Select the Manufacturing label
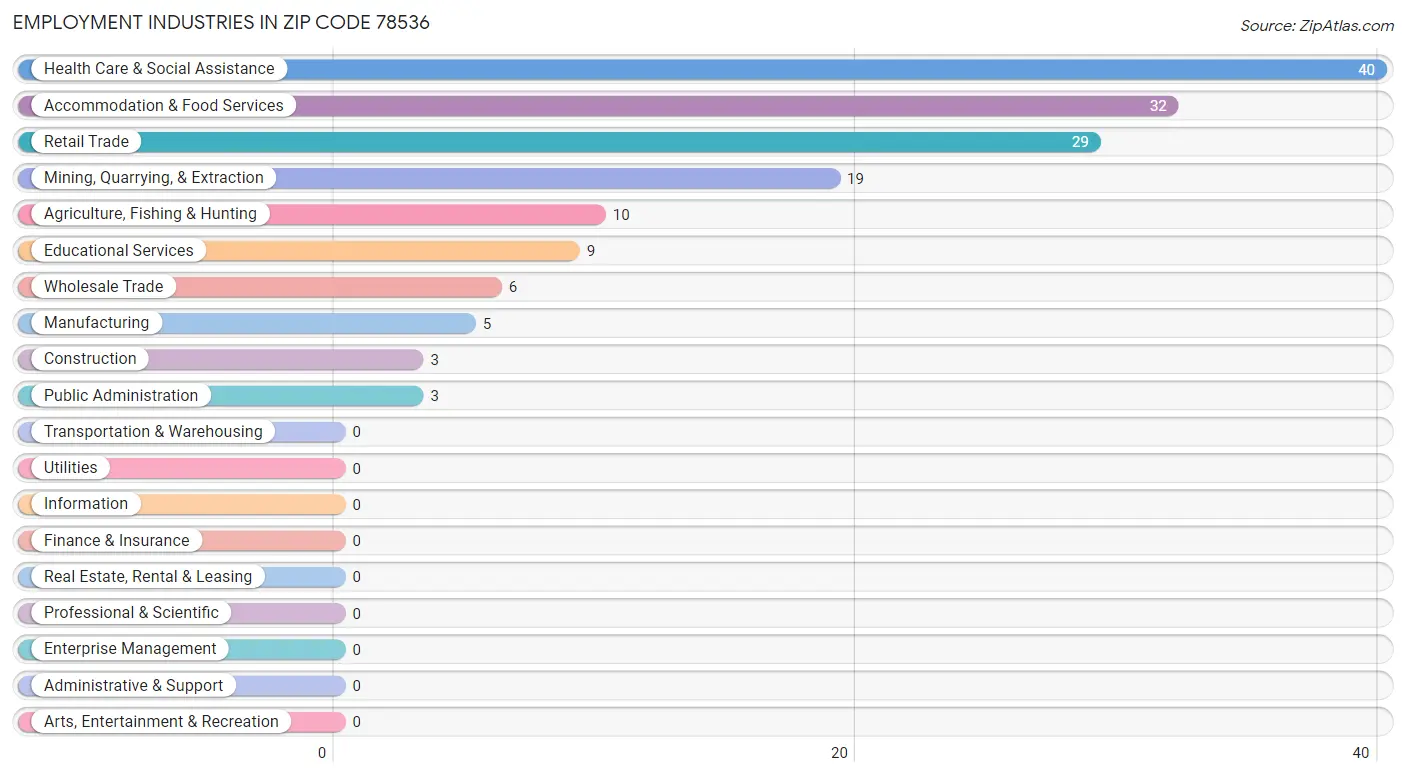The width and height of the screenshot is (1406, 777). pyautogui.click(x=96, y=323)
